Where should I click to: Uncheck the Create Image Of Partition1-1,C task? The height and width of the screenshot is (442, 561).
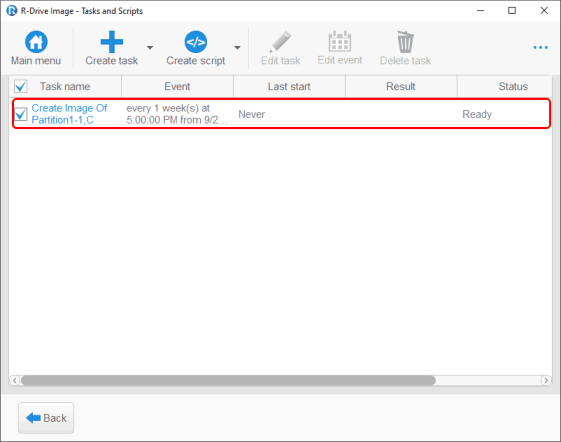click(x=20, y=114)
